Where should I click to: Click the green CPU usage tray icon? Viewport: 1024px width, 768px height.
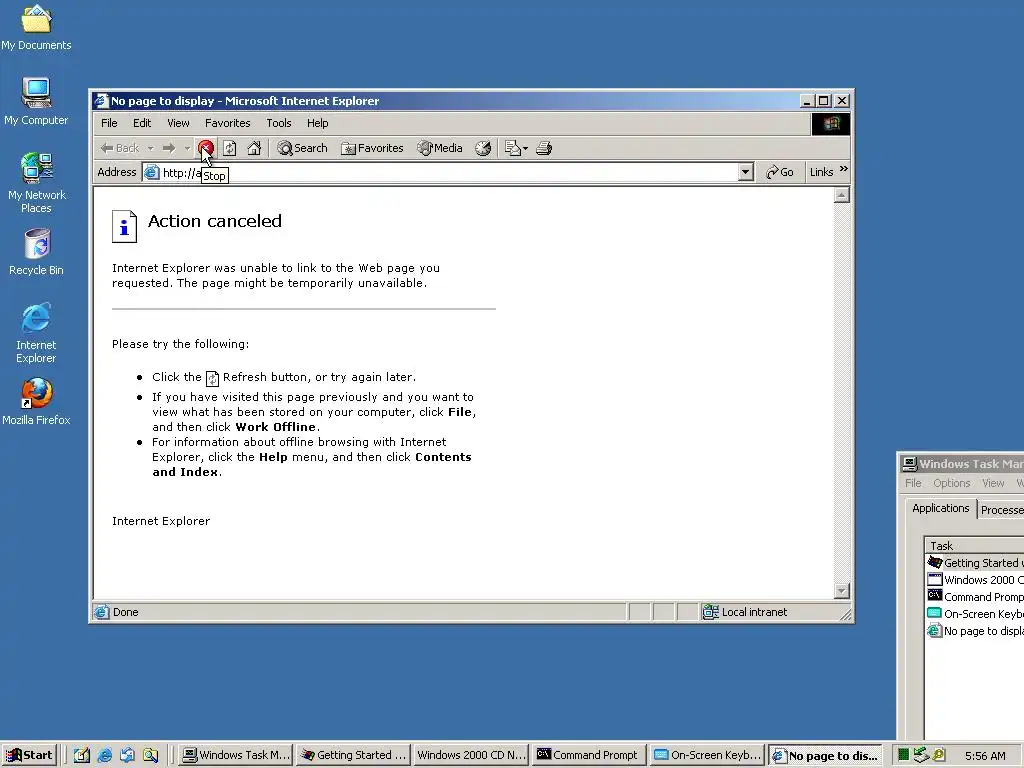903,755
